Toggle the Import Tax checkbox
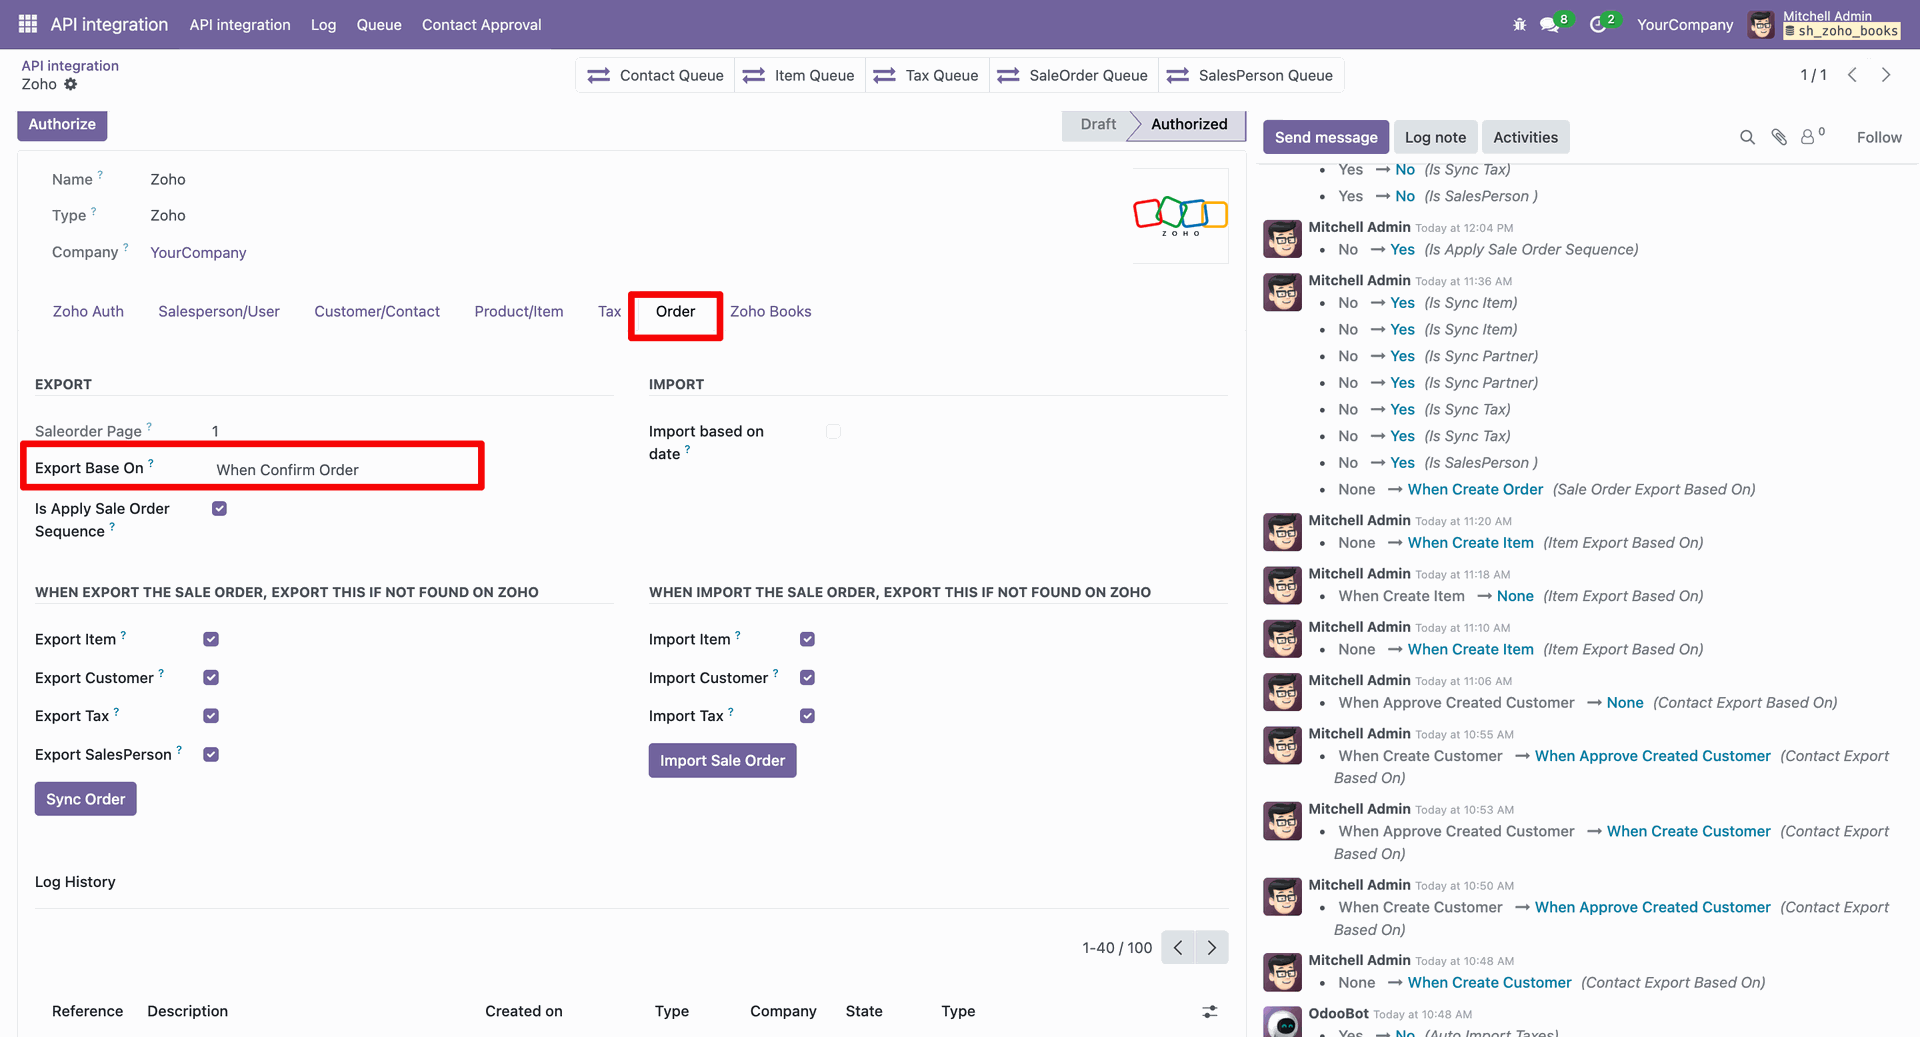 coord(807,716)
